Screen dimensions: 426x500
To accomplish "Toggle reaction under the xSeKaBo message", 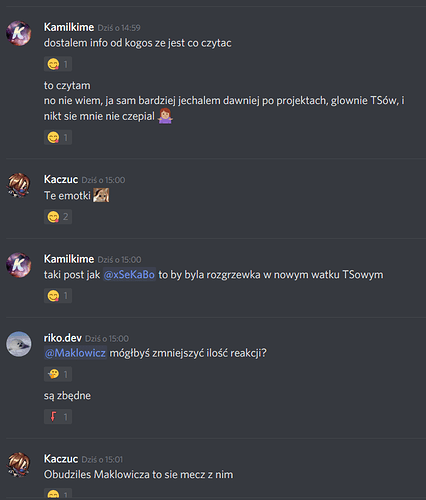I will coord(58,296).
